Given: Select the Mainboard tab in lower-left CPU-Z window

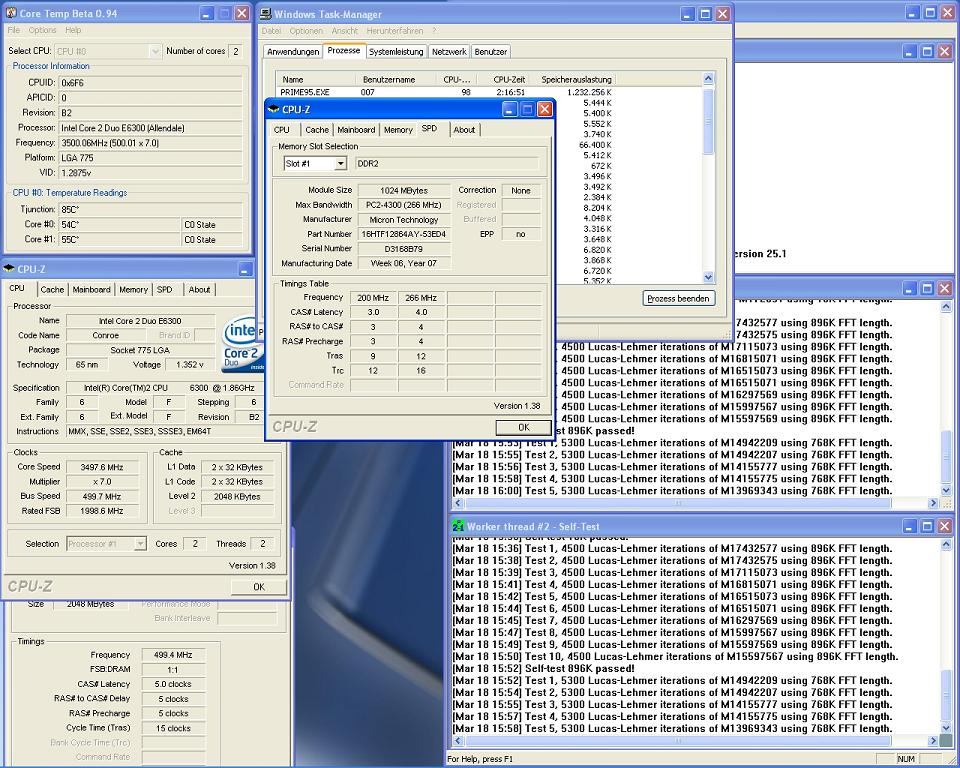Looking at the screenshot, I should 91,290.
